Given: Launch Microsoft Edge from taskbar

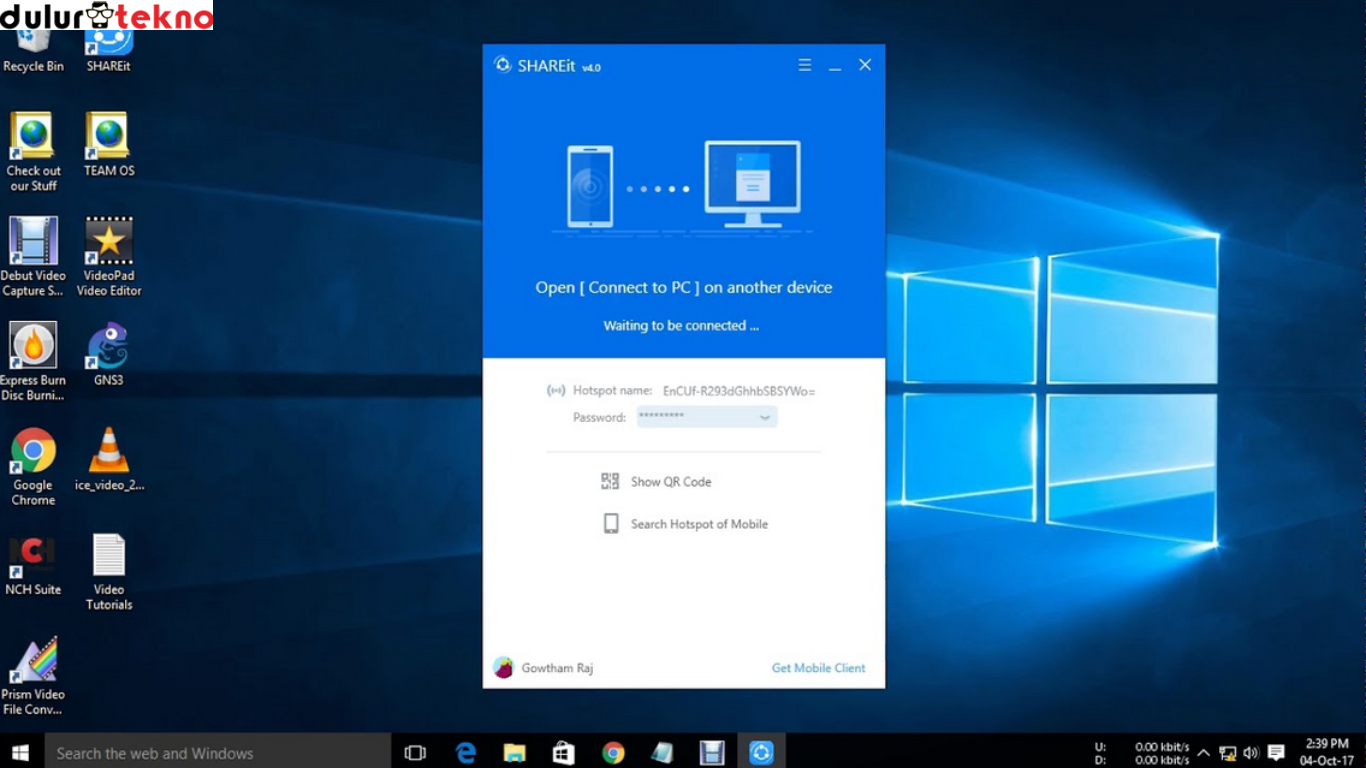Looking at the screenshot, I should (x=465, y=753).
